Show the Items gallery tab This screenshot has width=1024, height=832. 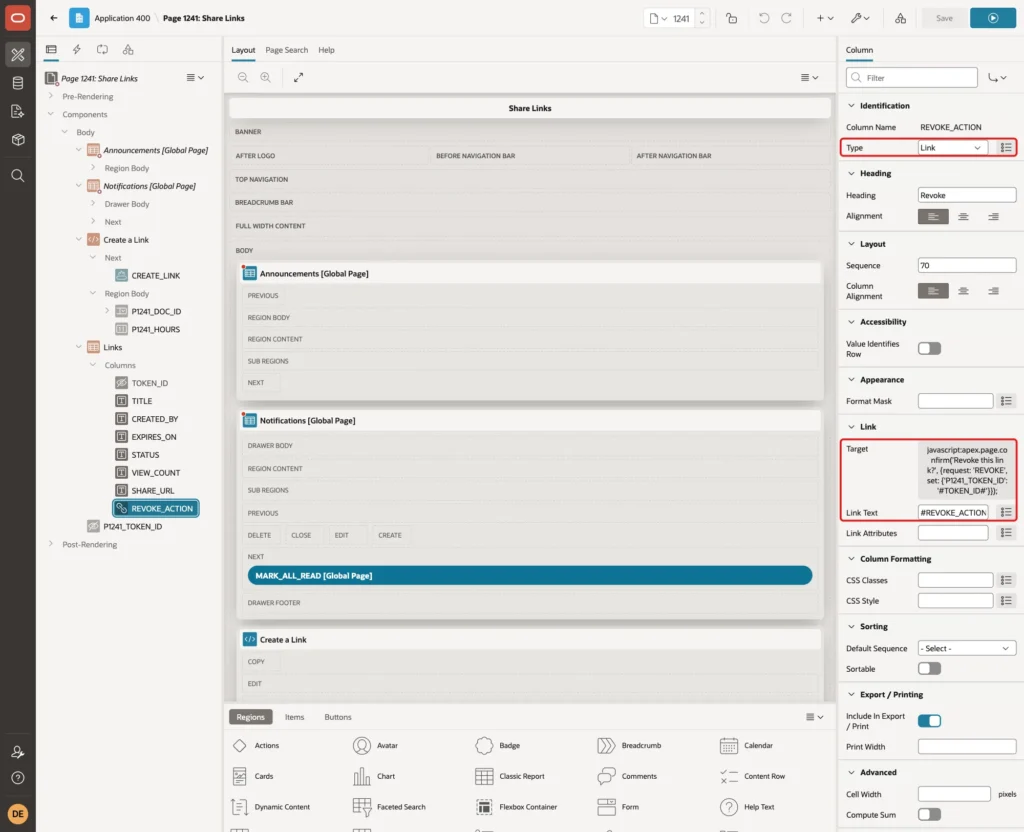point(295,717)
